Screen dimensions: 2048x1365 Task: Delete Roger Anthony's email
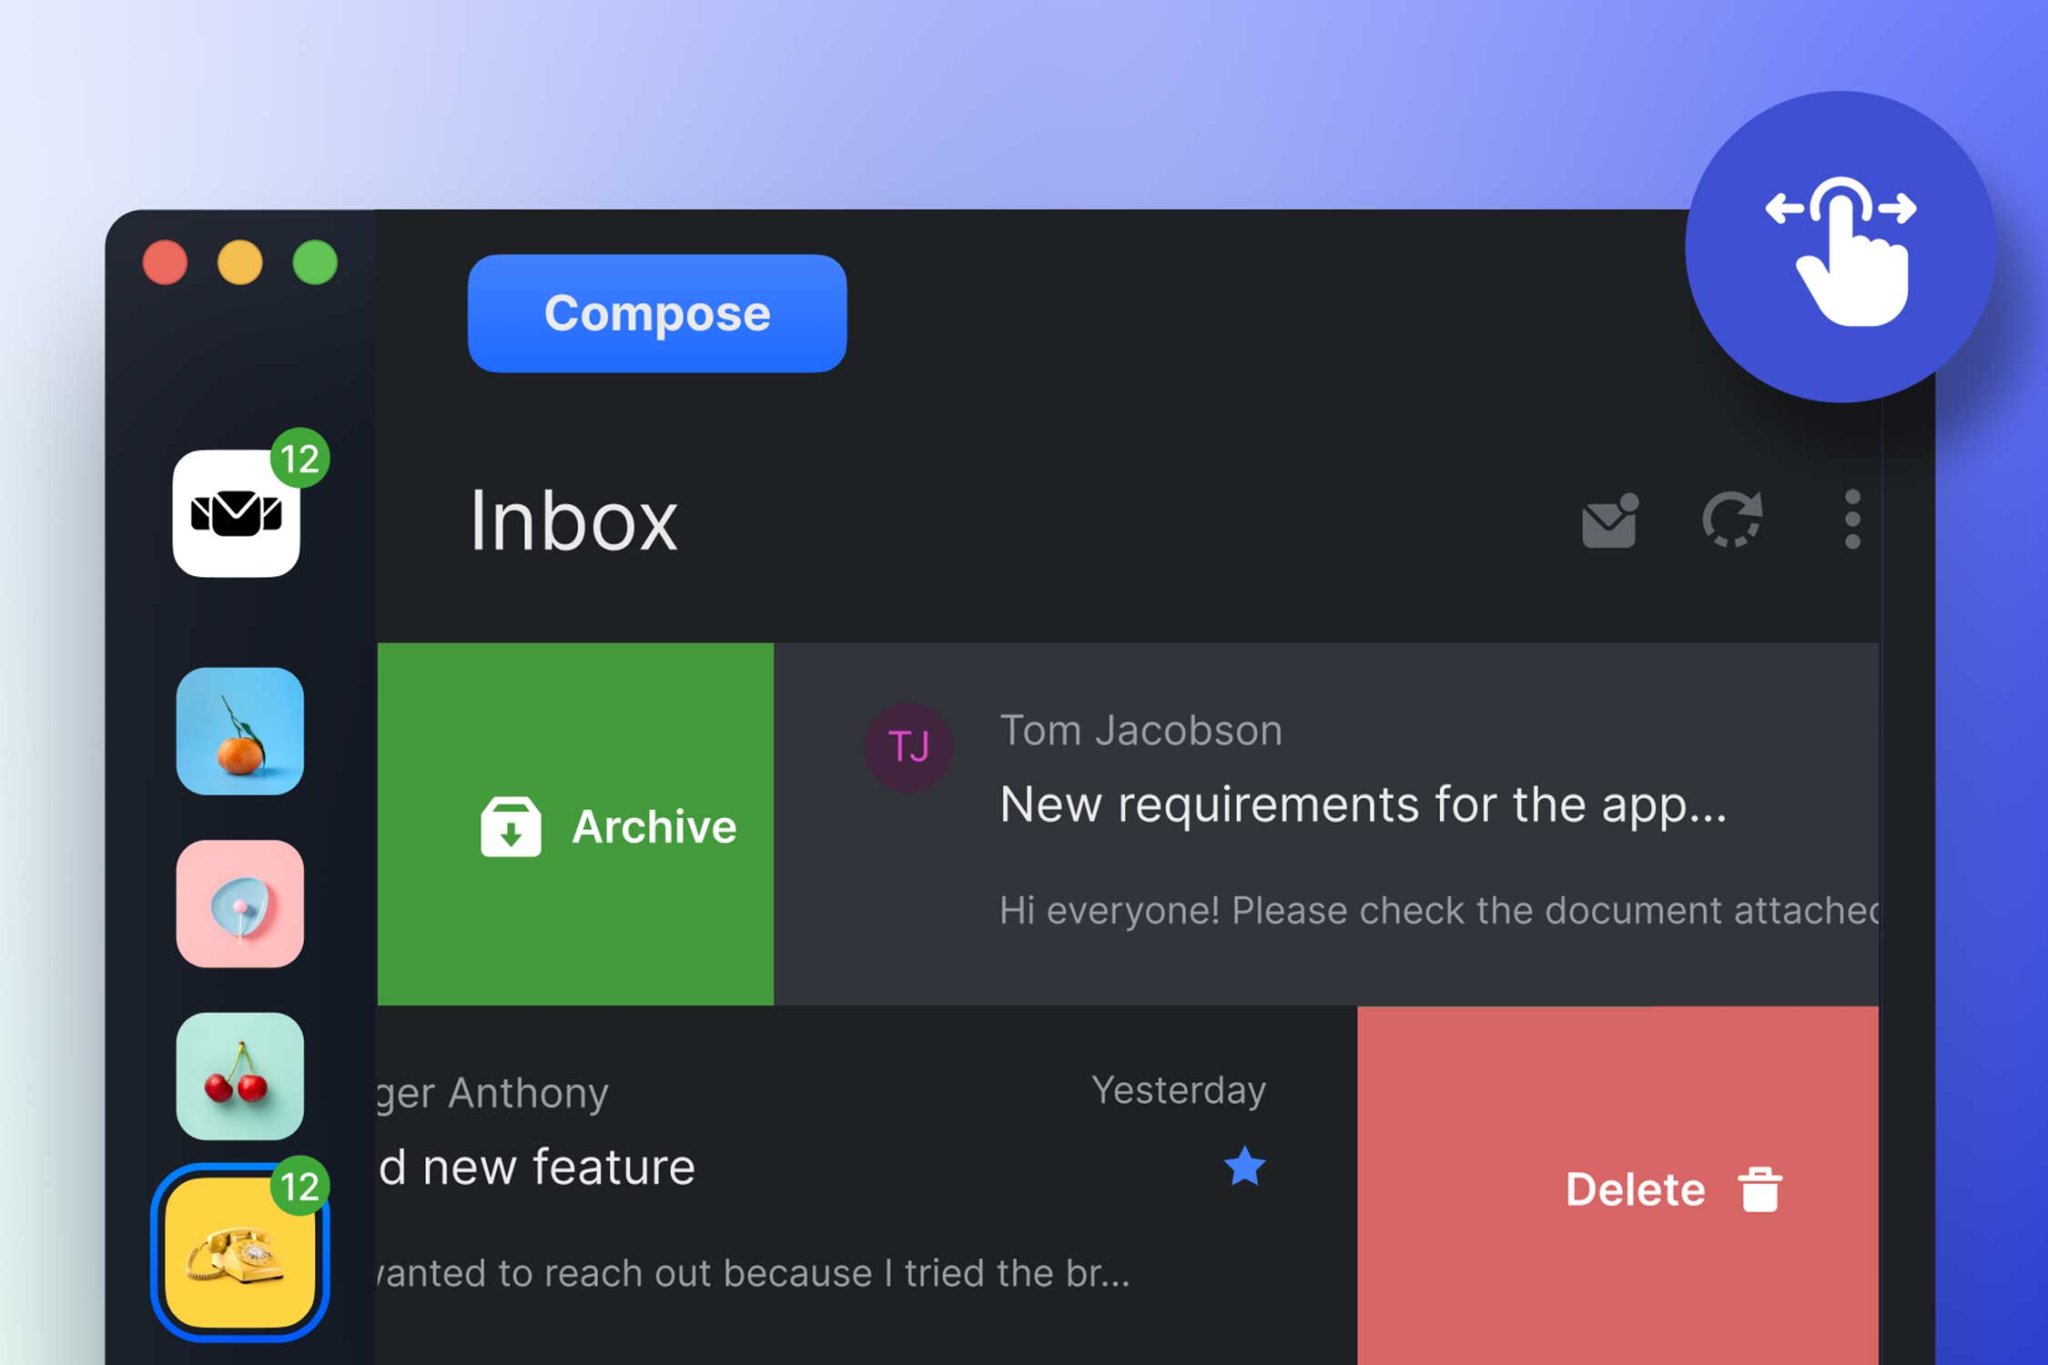[x=1635, y=1189]
